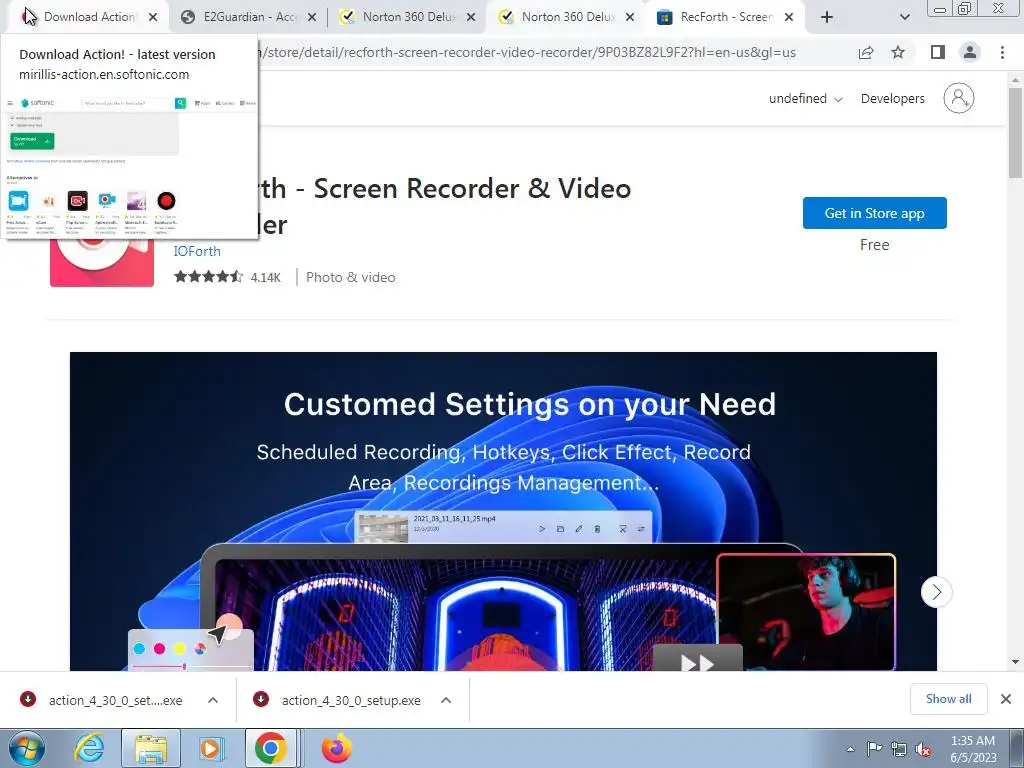Click the network status tray icon
Image resolution: width=1024 pixels, height=768 pixels.
(899, 749)
